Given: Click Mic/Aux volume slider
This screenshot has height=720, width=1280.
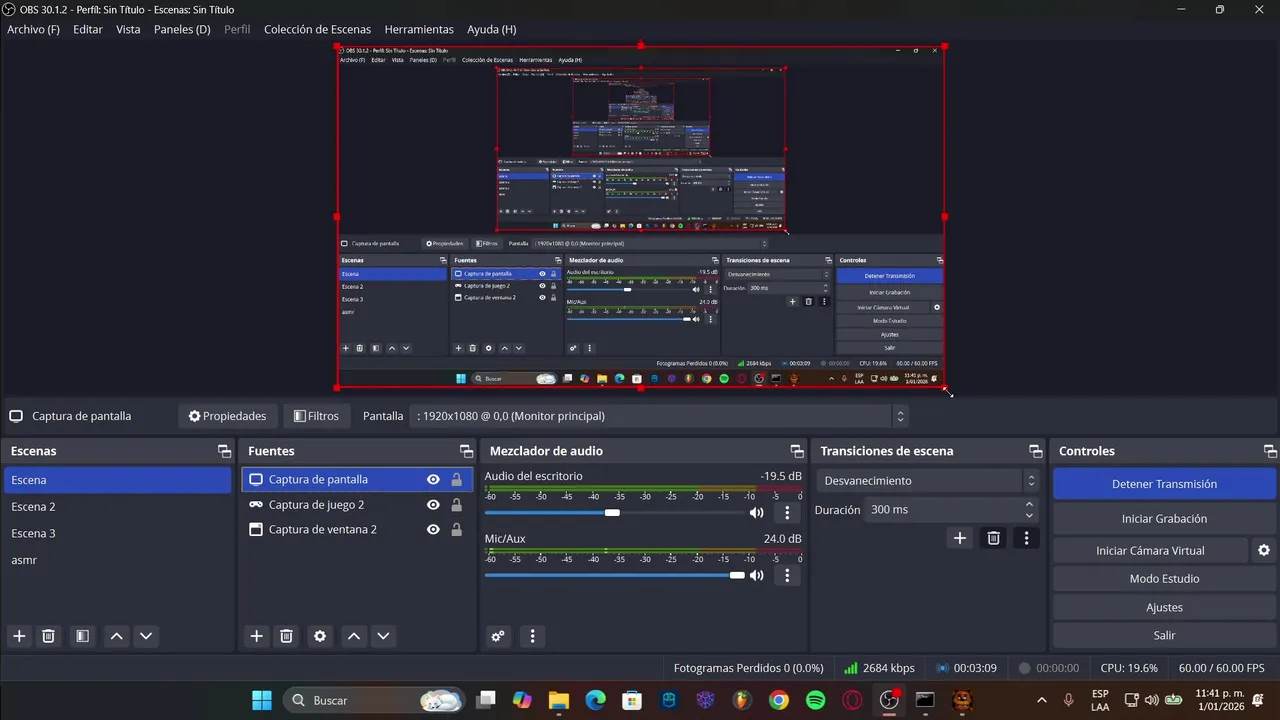Looking at the screenshot, I should click(x=616, y=575).
